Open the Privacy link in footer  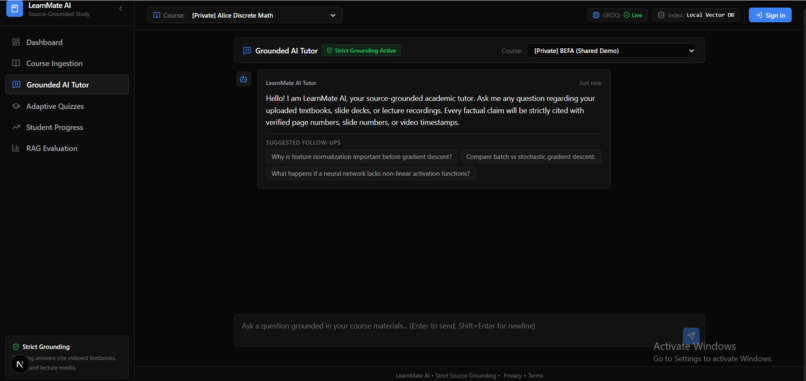click(x=512, y=376)
